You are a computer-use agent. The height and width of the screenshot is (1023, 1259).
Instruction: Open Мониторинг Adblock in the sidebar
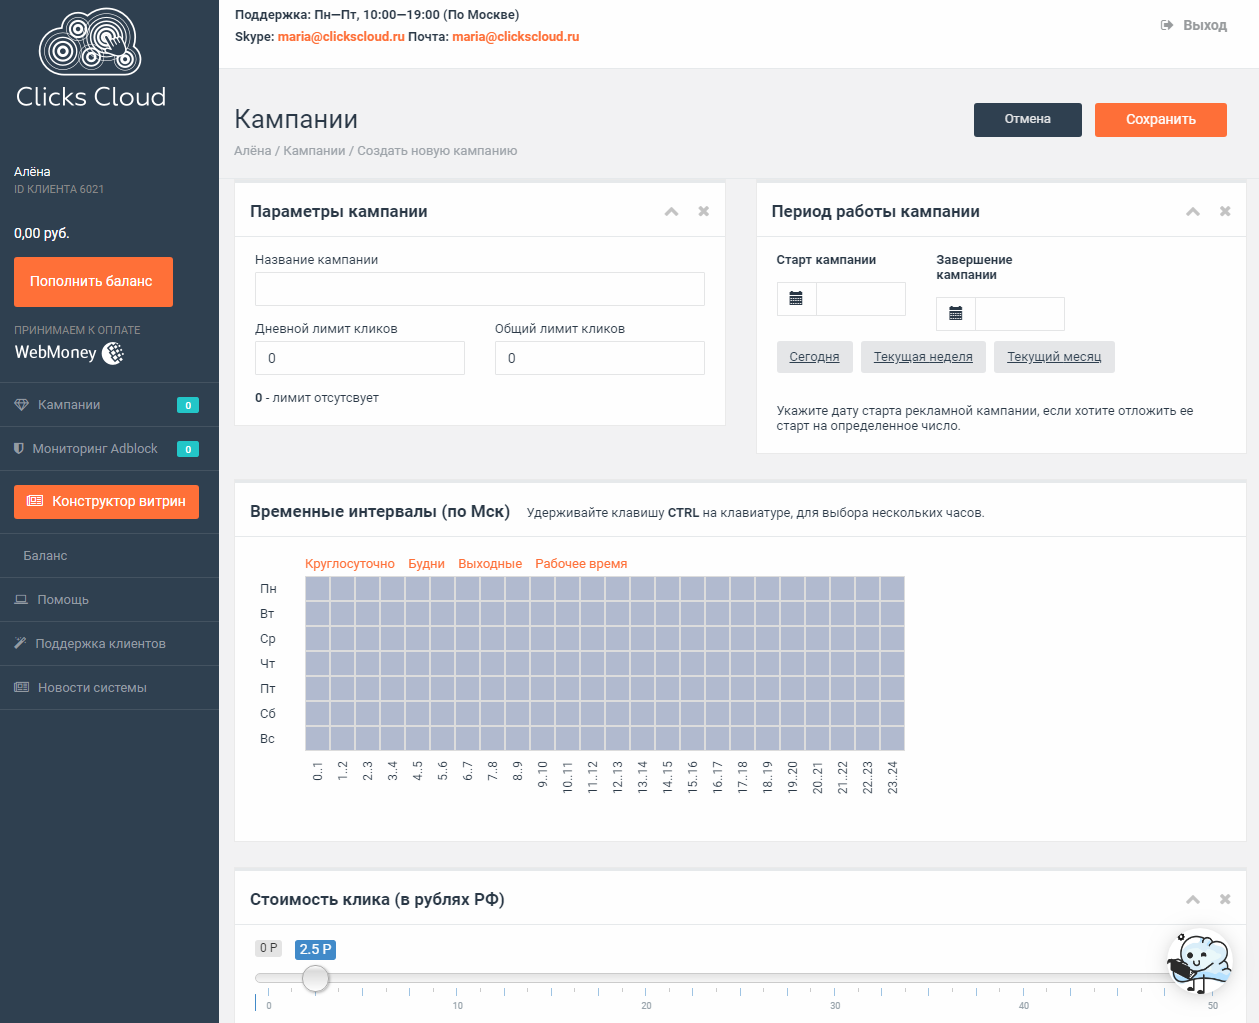pos(95,449)
